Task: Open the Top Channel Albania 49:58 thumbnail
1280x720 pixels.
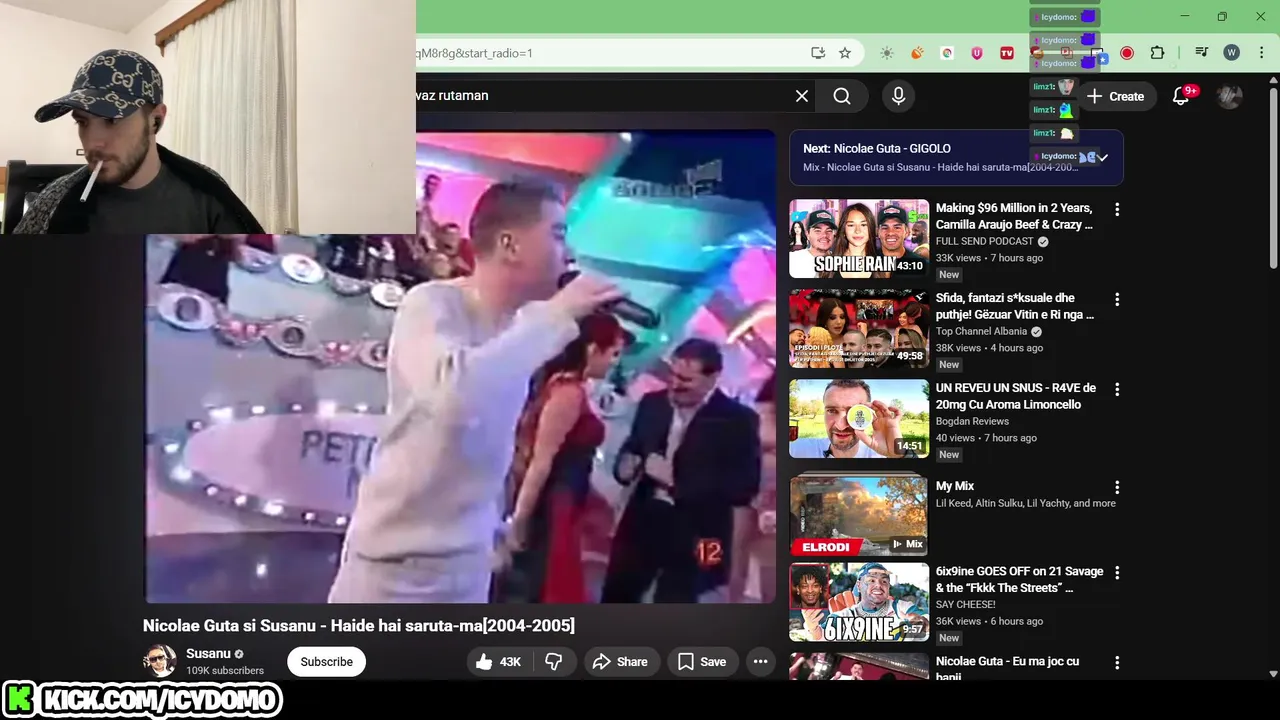Action: pyautogui.click(x=859, y=328)
